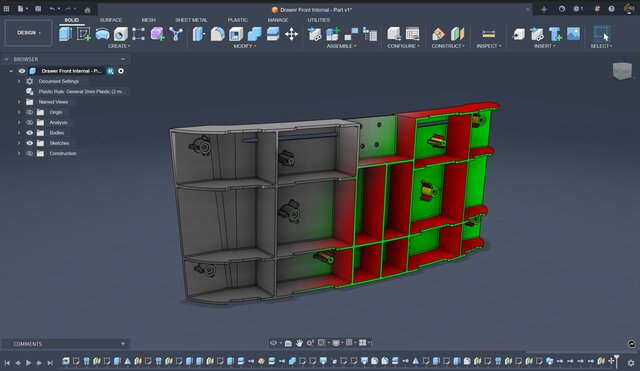
Task: Expand the Sketches folder
Action: coord(19,143)
